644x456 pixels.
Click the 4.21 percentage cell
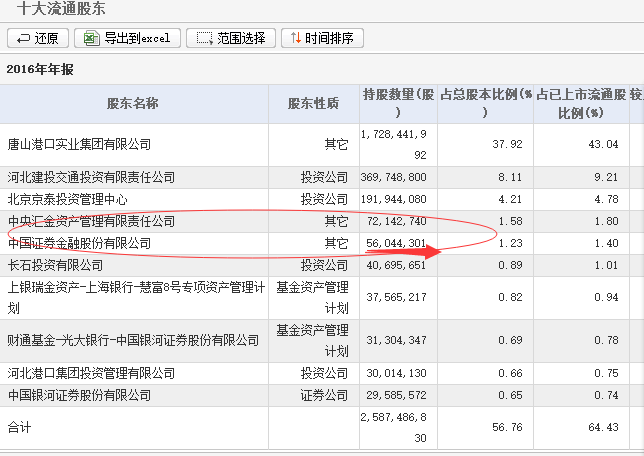point(511,200)
